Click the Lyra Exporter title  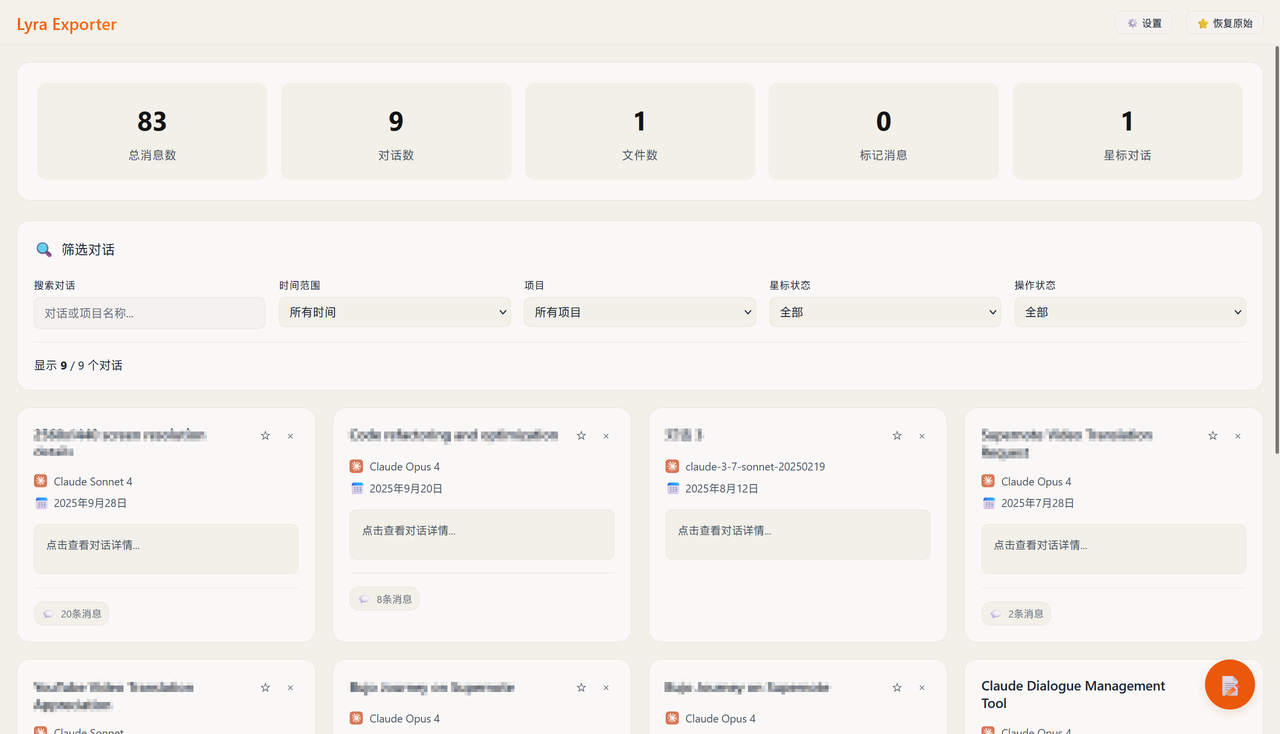point(67,24)
